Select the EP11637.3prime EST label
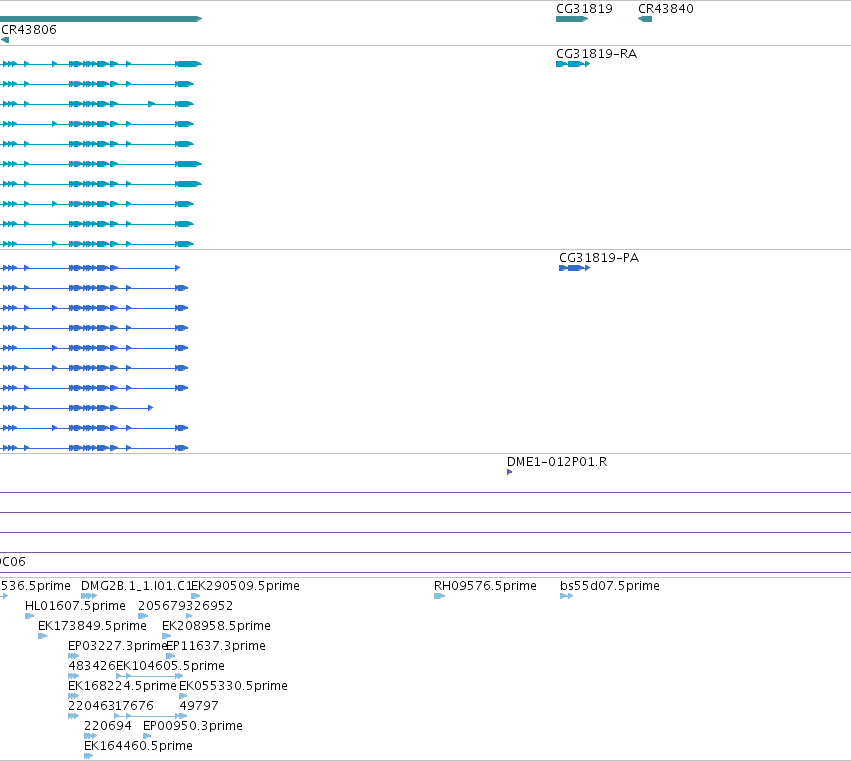This screenshot has height=761, width=851. click(216, 646)
